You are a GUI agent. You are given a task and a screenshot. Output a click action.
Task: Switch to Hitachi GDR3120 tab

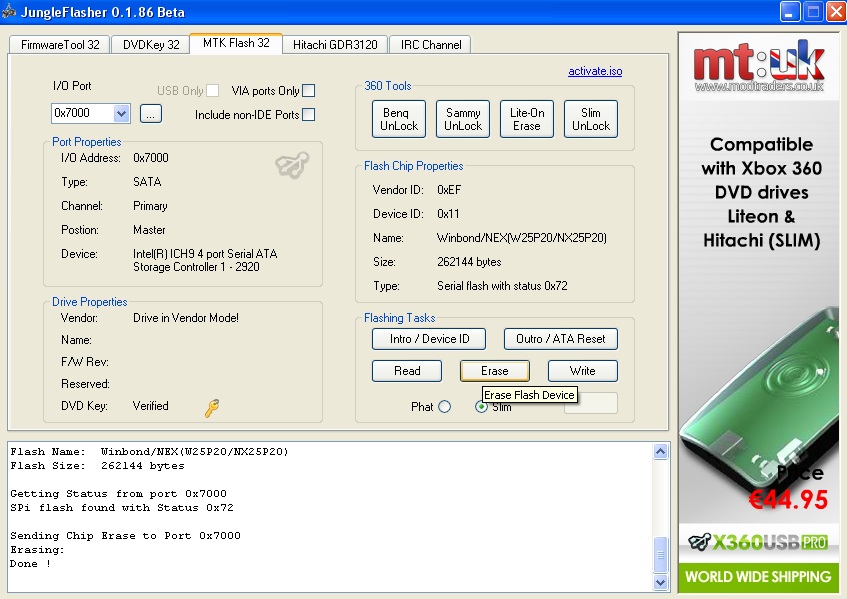[335, 45]
